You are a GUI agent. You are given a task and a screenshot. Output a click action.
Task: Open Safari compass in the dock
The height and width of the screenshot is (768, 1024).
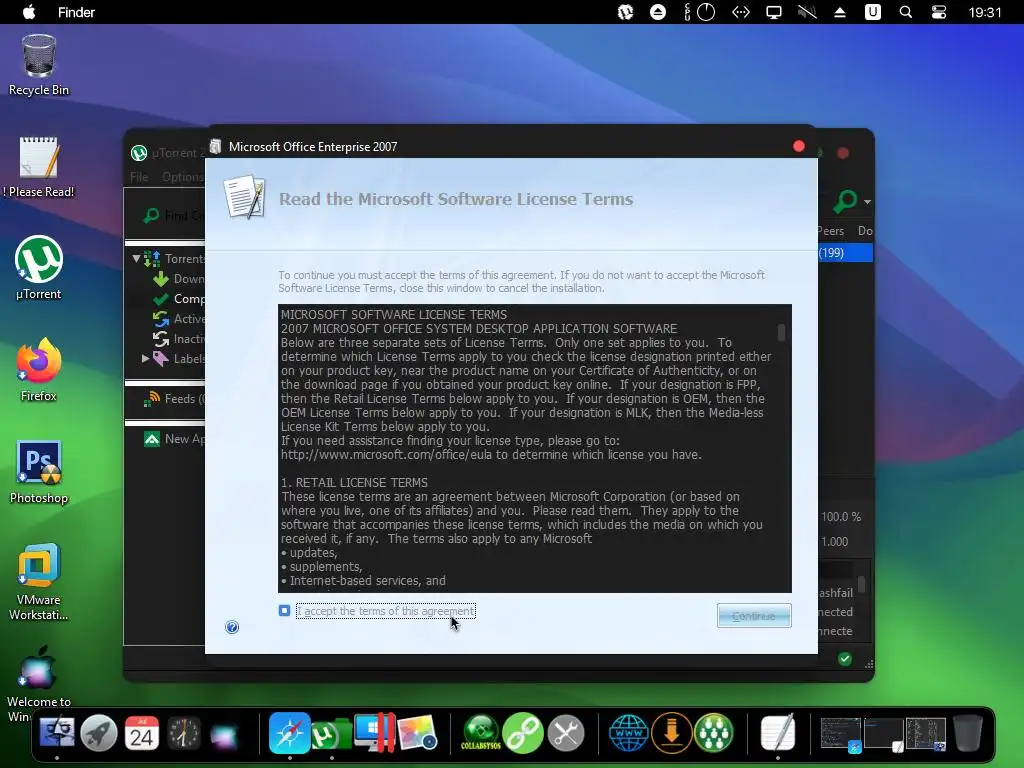pos(289,733)
